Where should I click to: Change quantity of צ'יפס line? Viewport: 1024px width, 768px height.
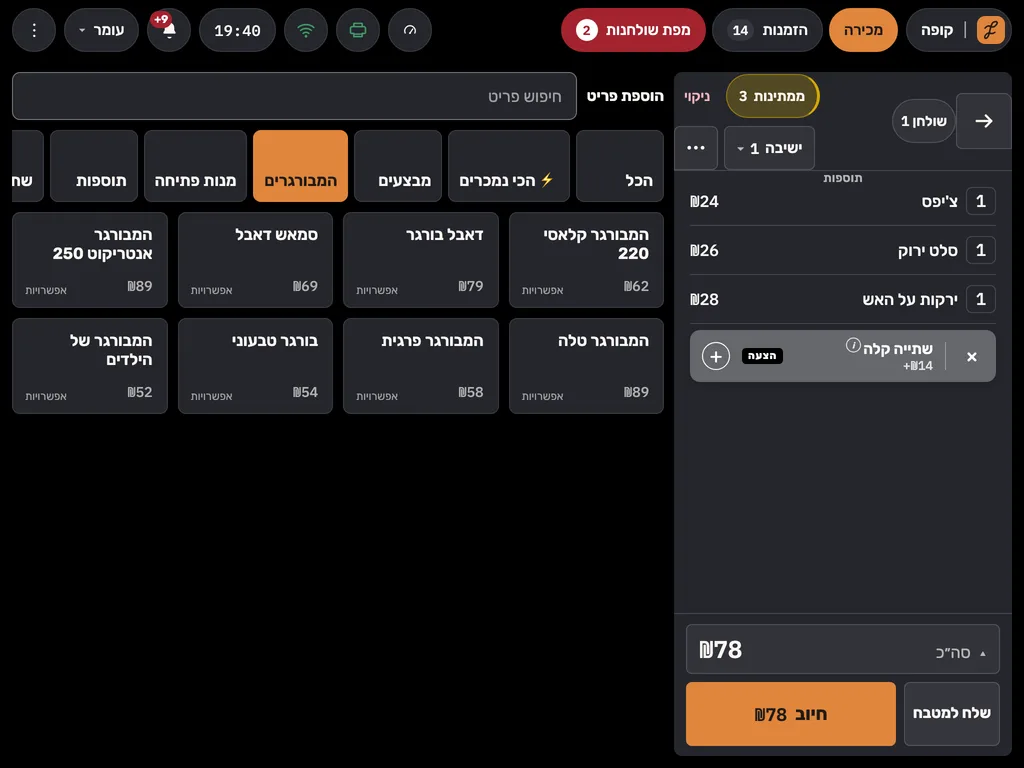click(980, 201)
